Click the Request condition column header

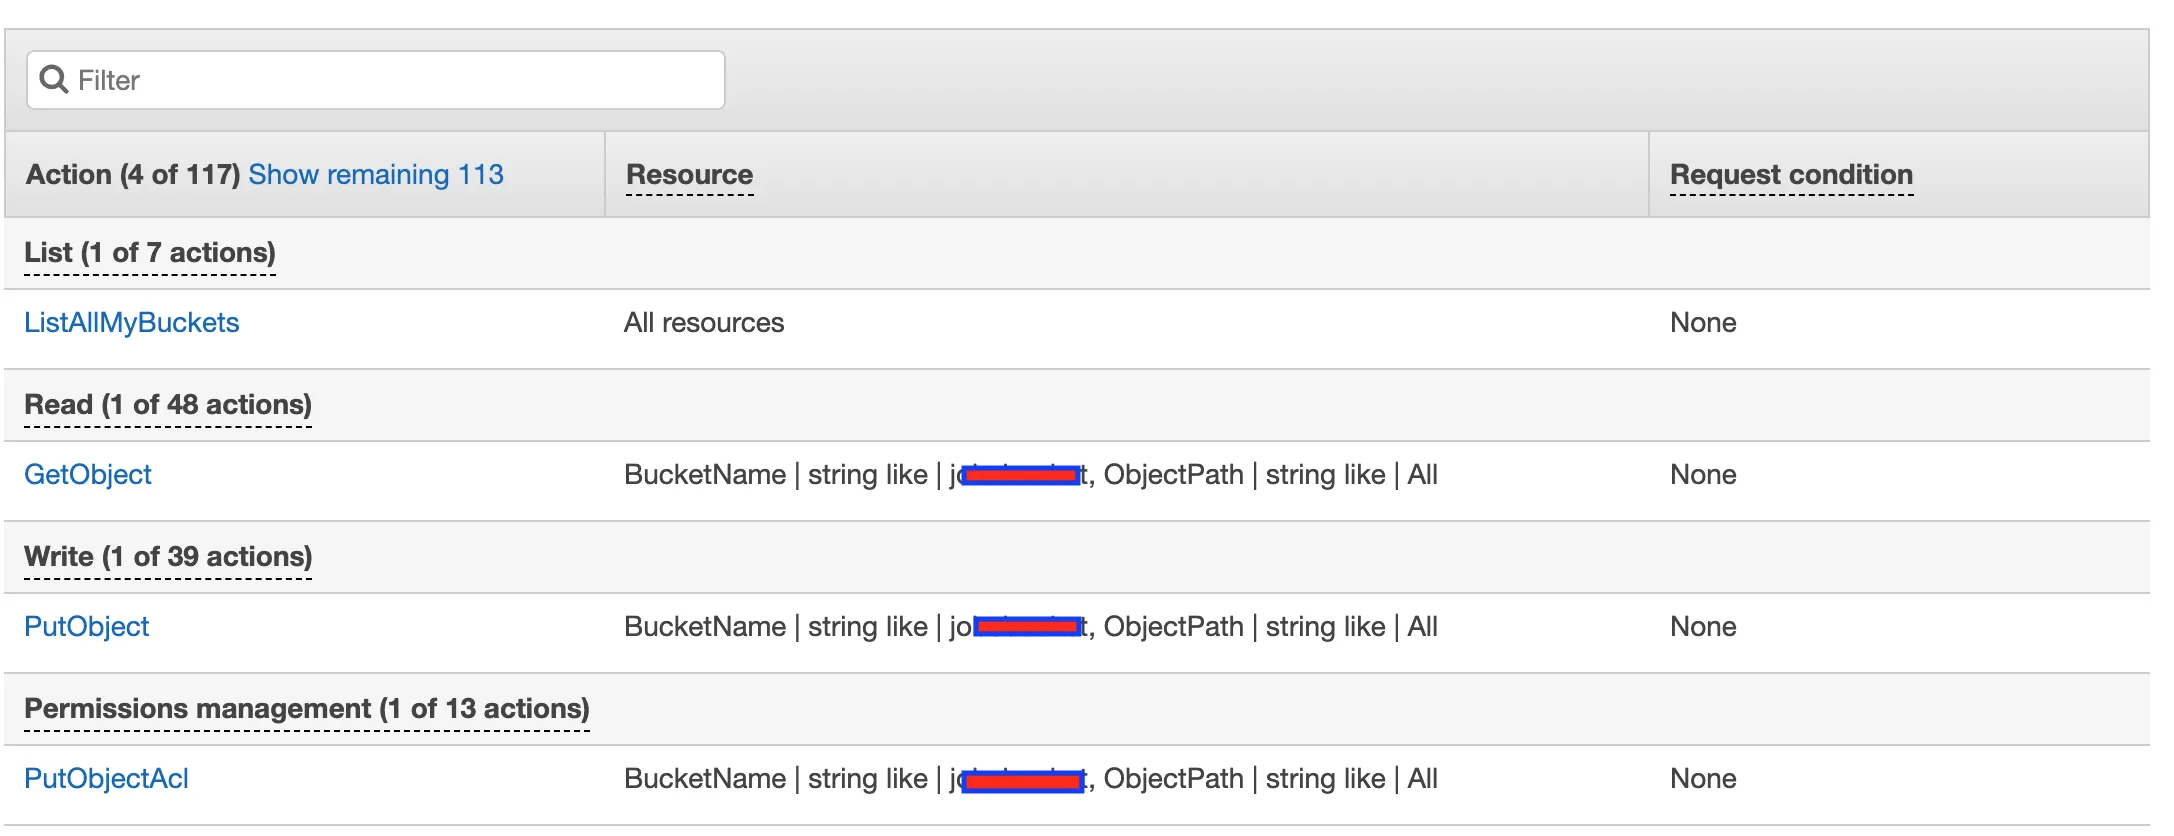(1791, 175)
